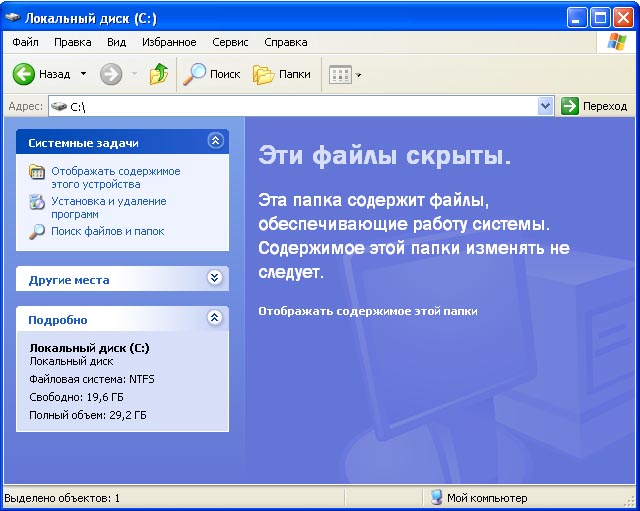640x511 pixels.
Task: Click the Переход go button
Action: (594, 107)
